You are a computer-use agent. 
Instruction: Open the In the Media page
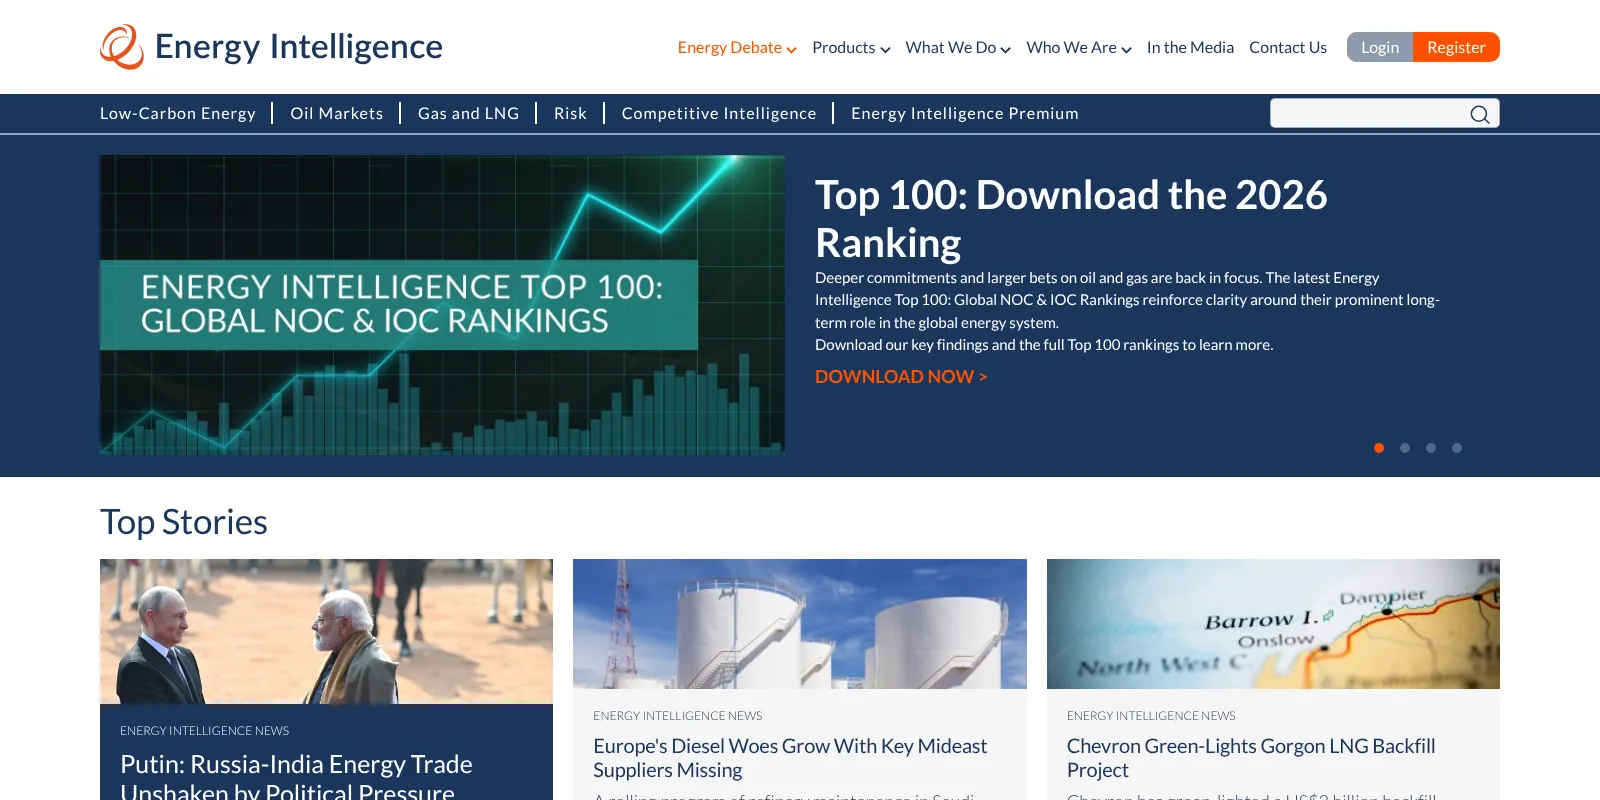click(1190, 48)
